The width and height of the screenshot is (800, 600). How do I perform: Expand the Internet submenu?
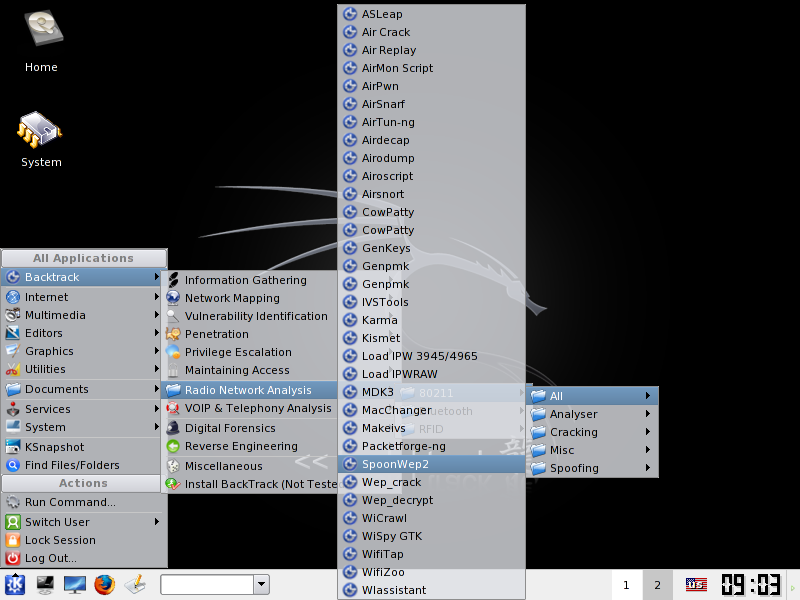(x=82, y=297)
